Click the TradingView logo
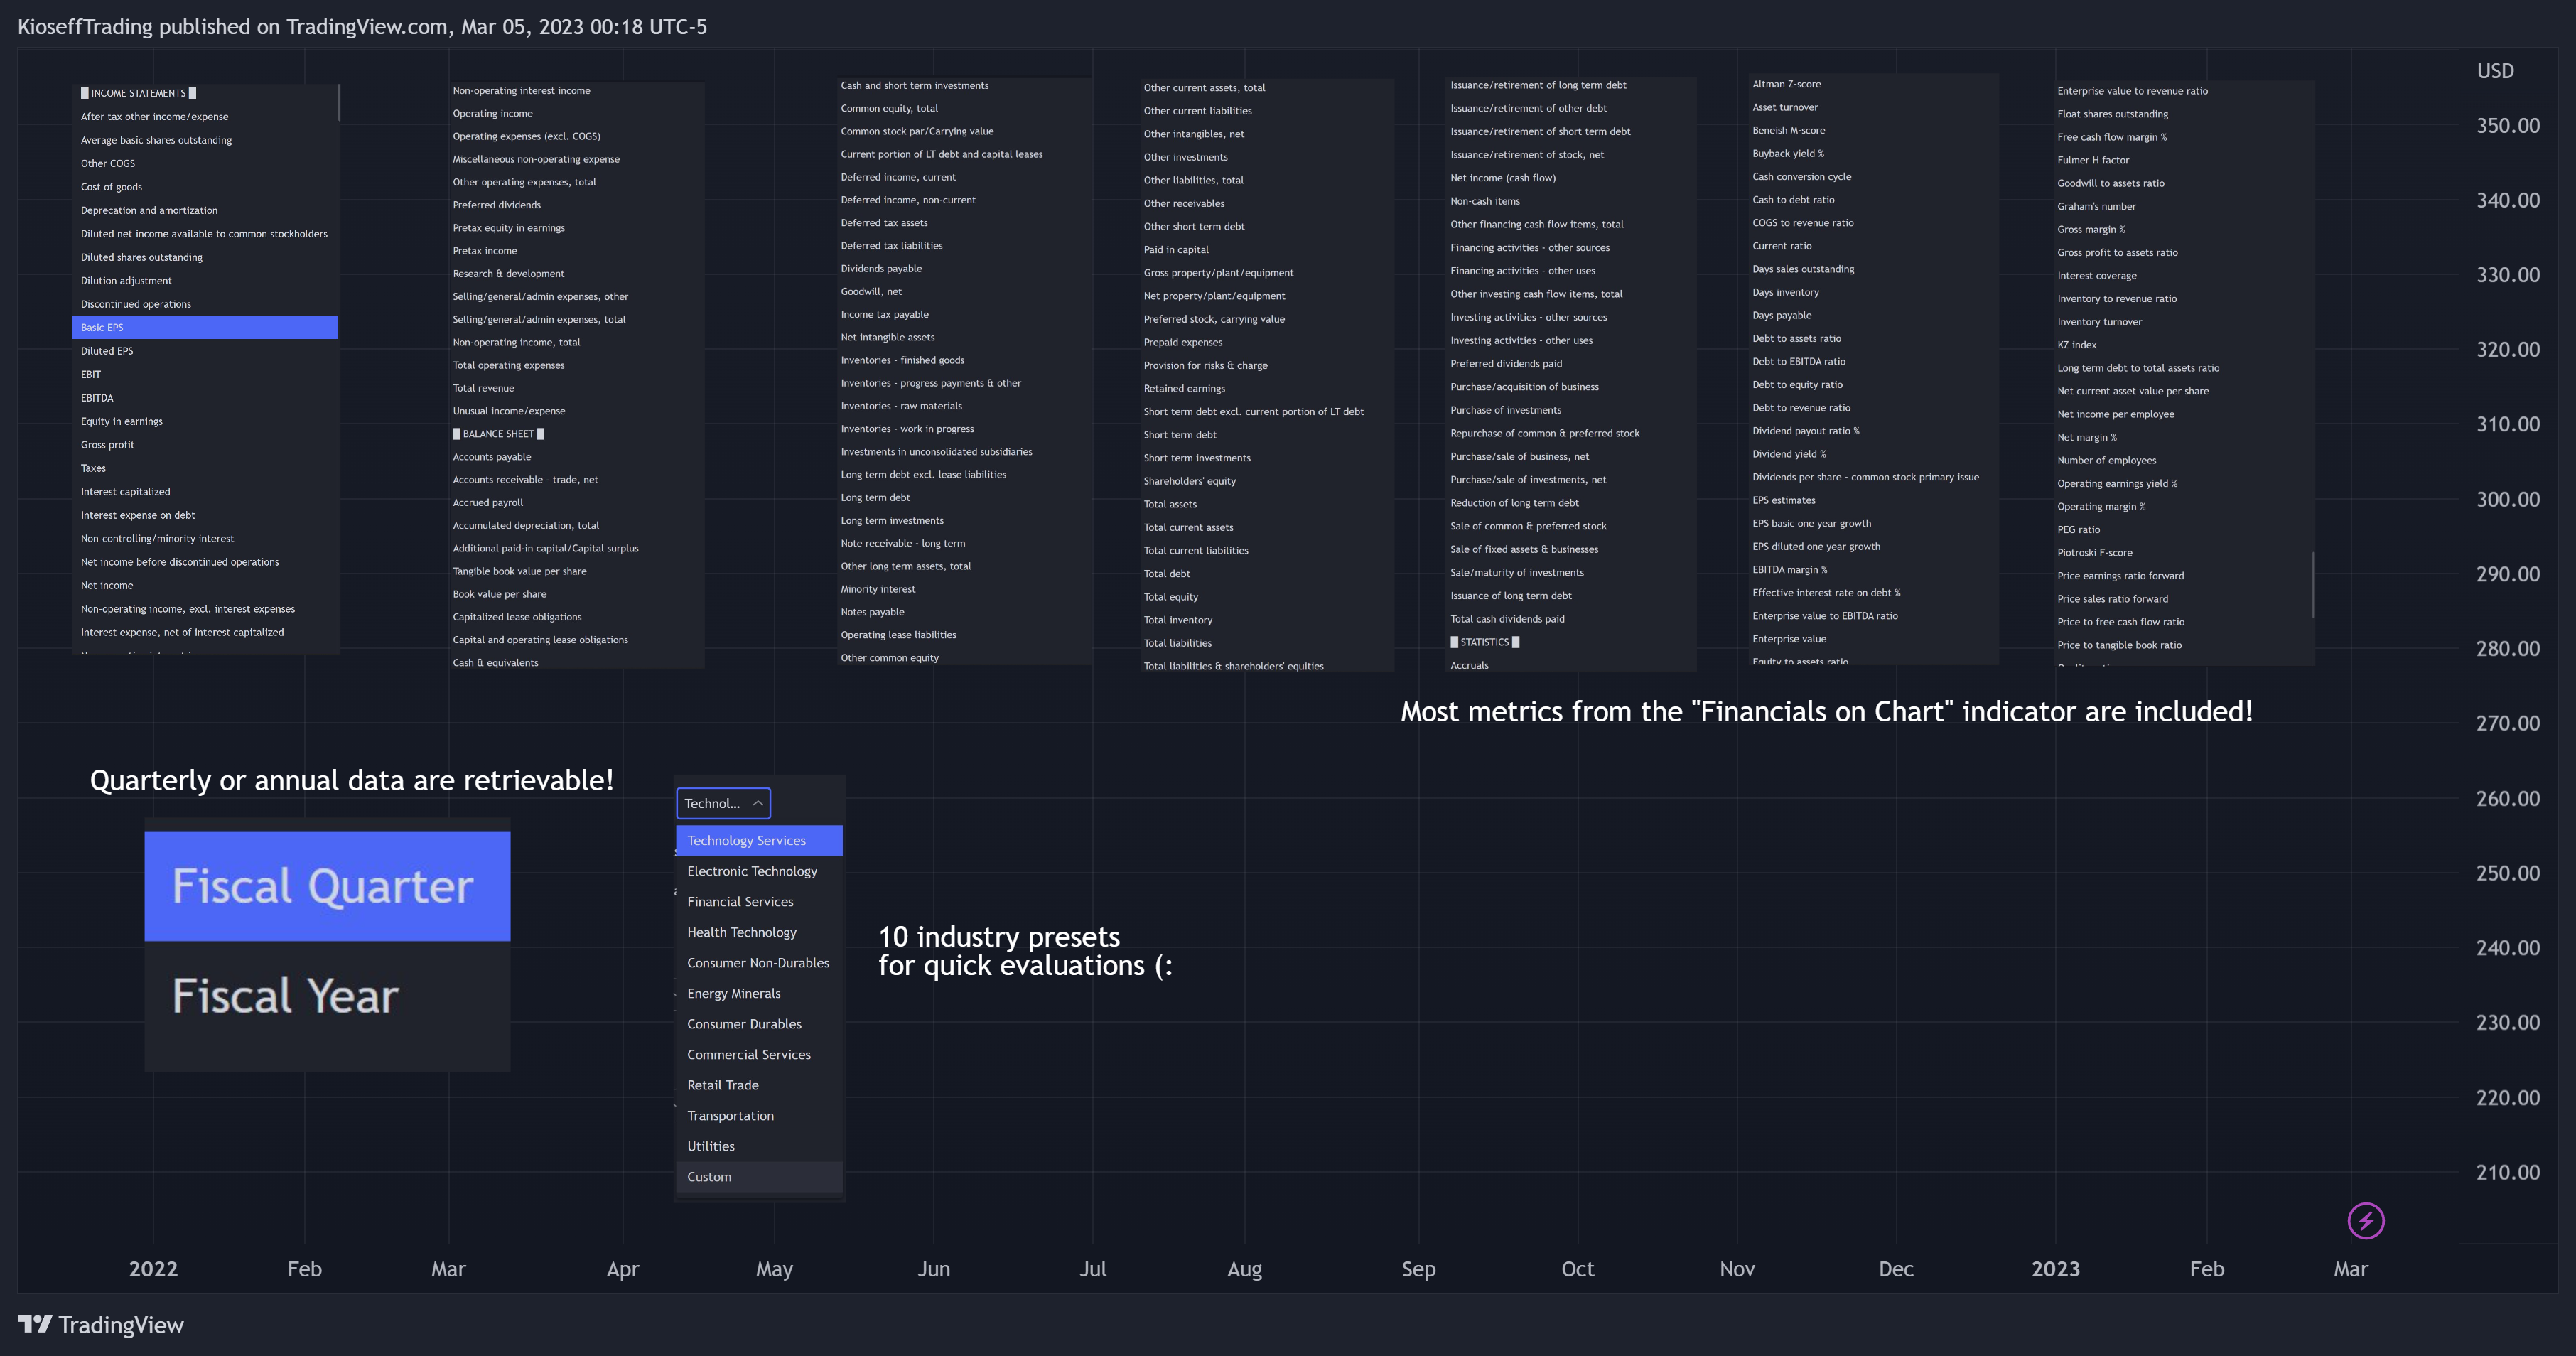 (x=101, y=1325)
